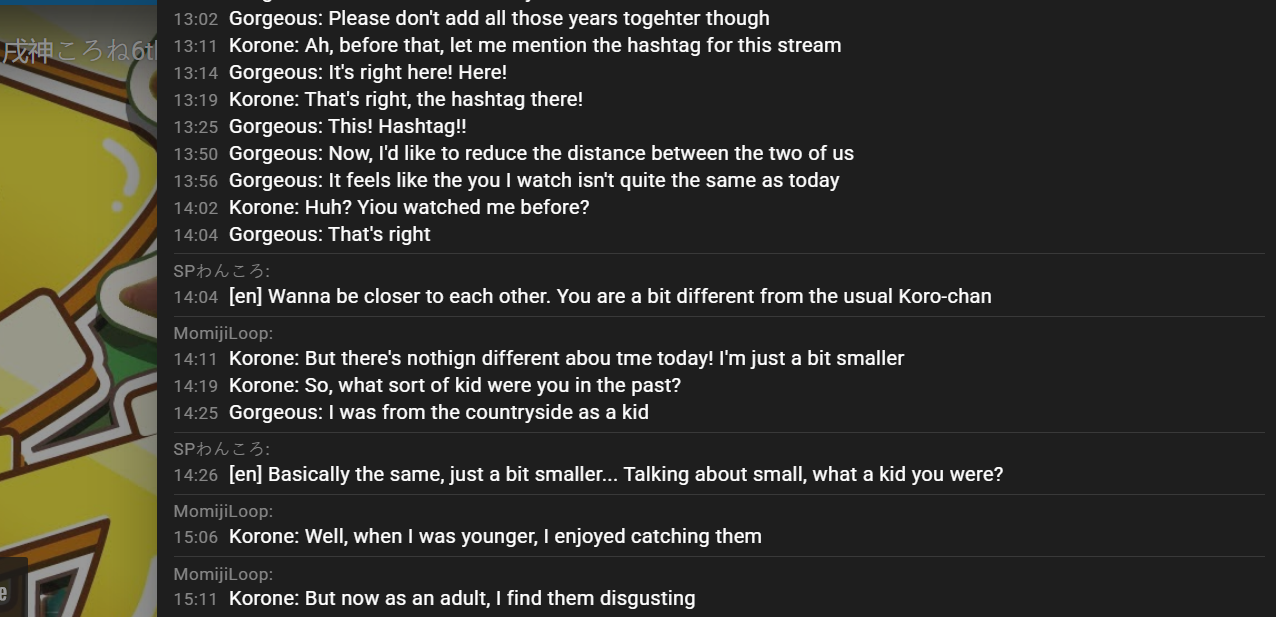Click the 13:02 timestamp link

point(195,19)
